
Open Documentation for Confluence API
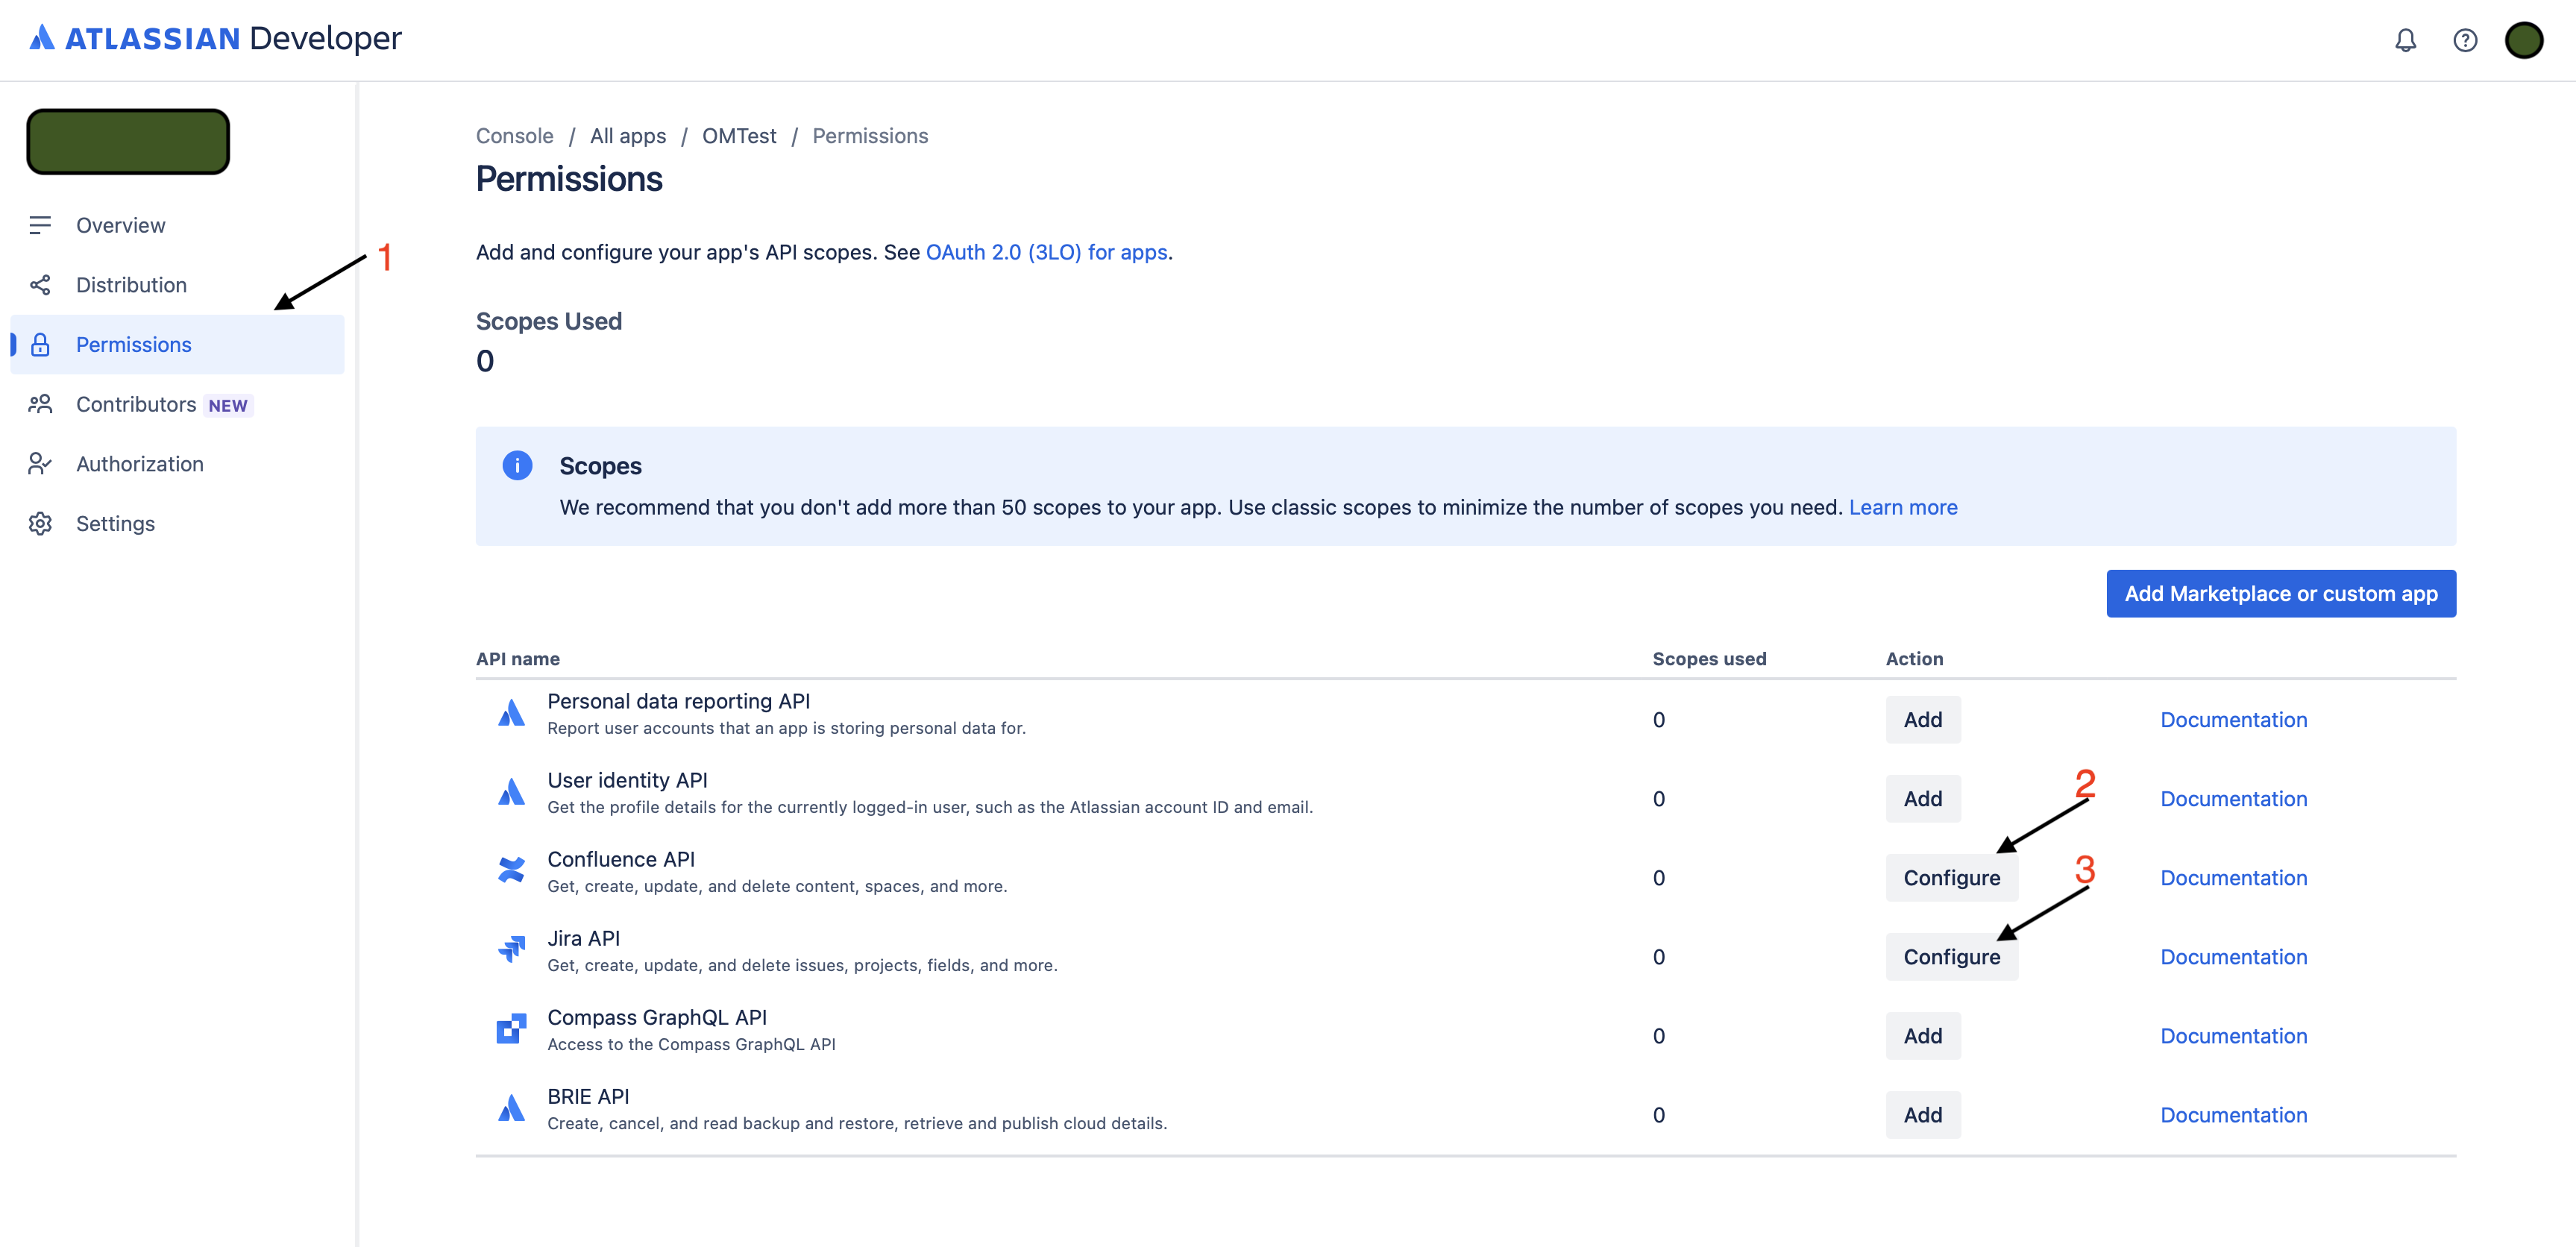(x=2233, y=878)
